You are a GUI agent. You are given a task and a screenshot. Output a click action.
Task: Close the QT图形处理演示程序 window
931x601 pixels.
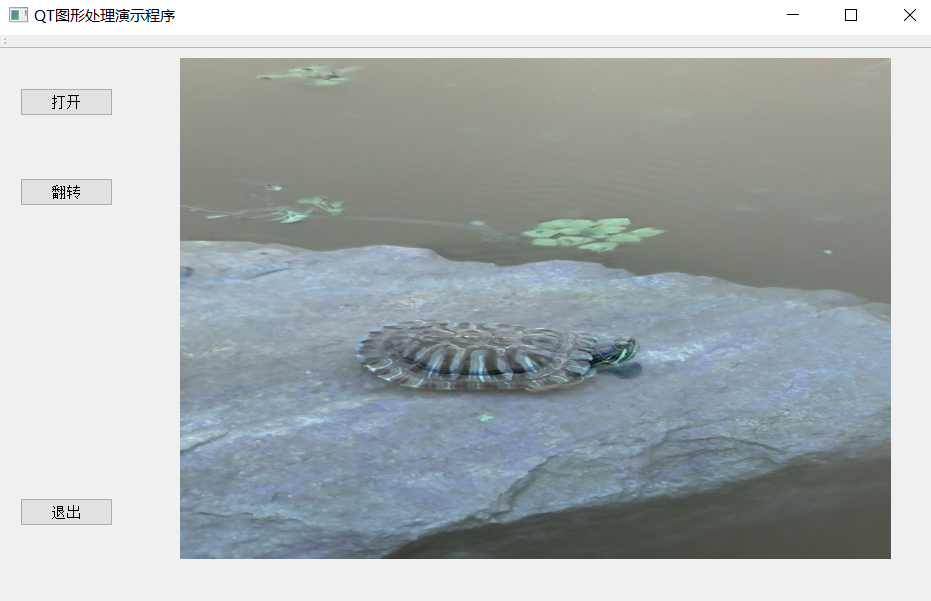[909, 15]
